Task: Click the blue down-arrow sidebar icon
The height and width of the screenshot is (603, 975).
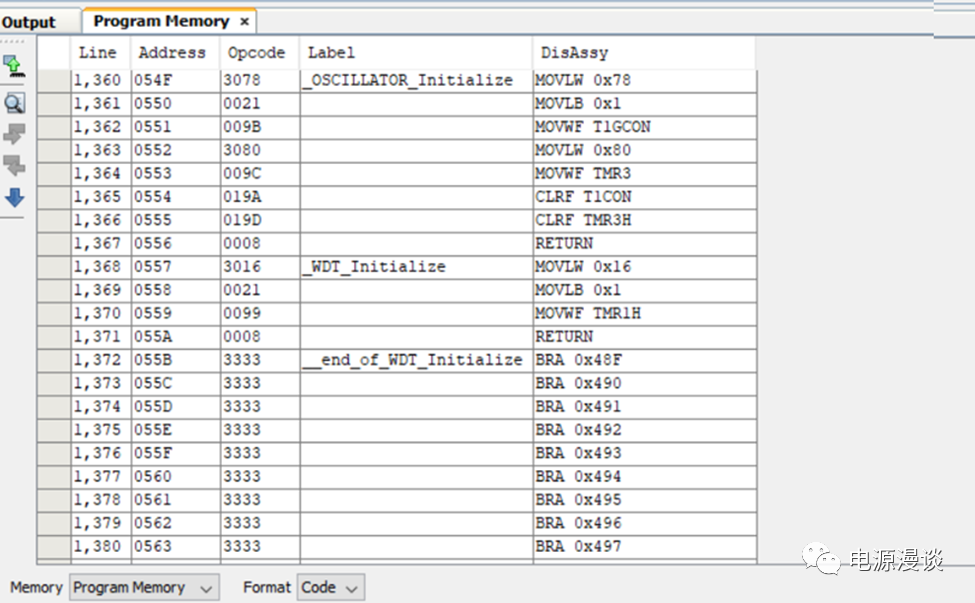Action: click(x=14, y=197)
